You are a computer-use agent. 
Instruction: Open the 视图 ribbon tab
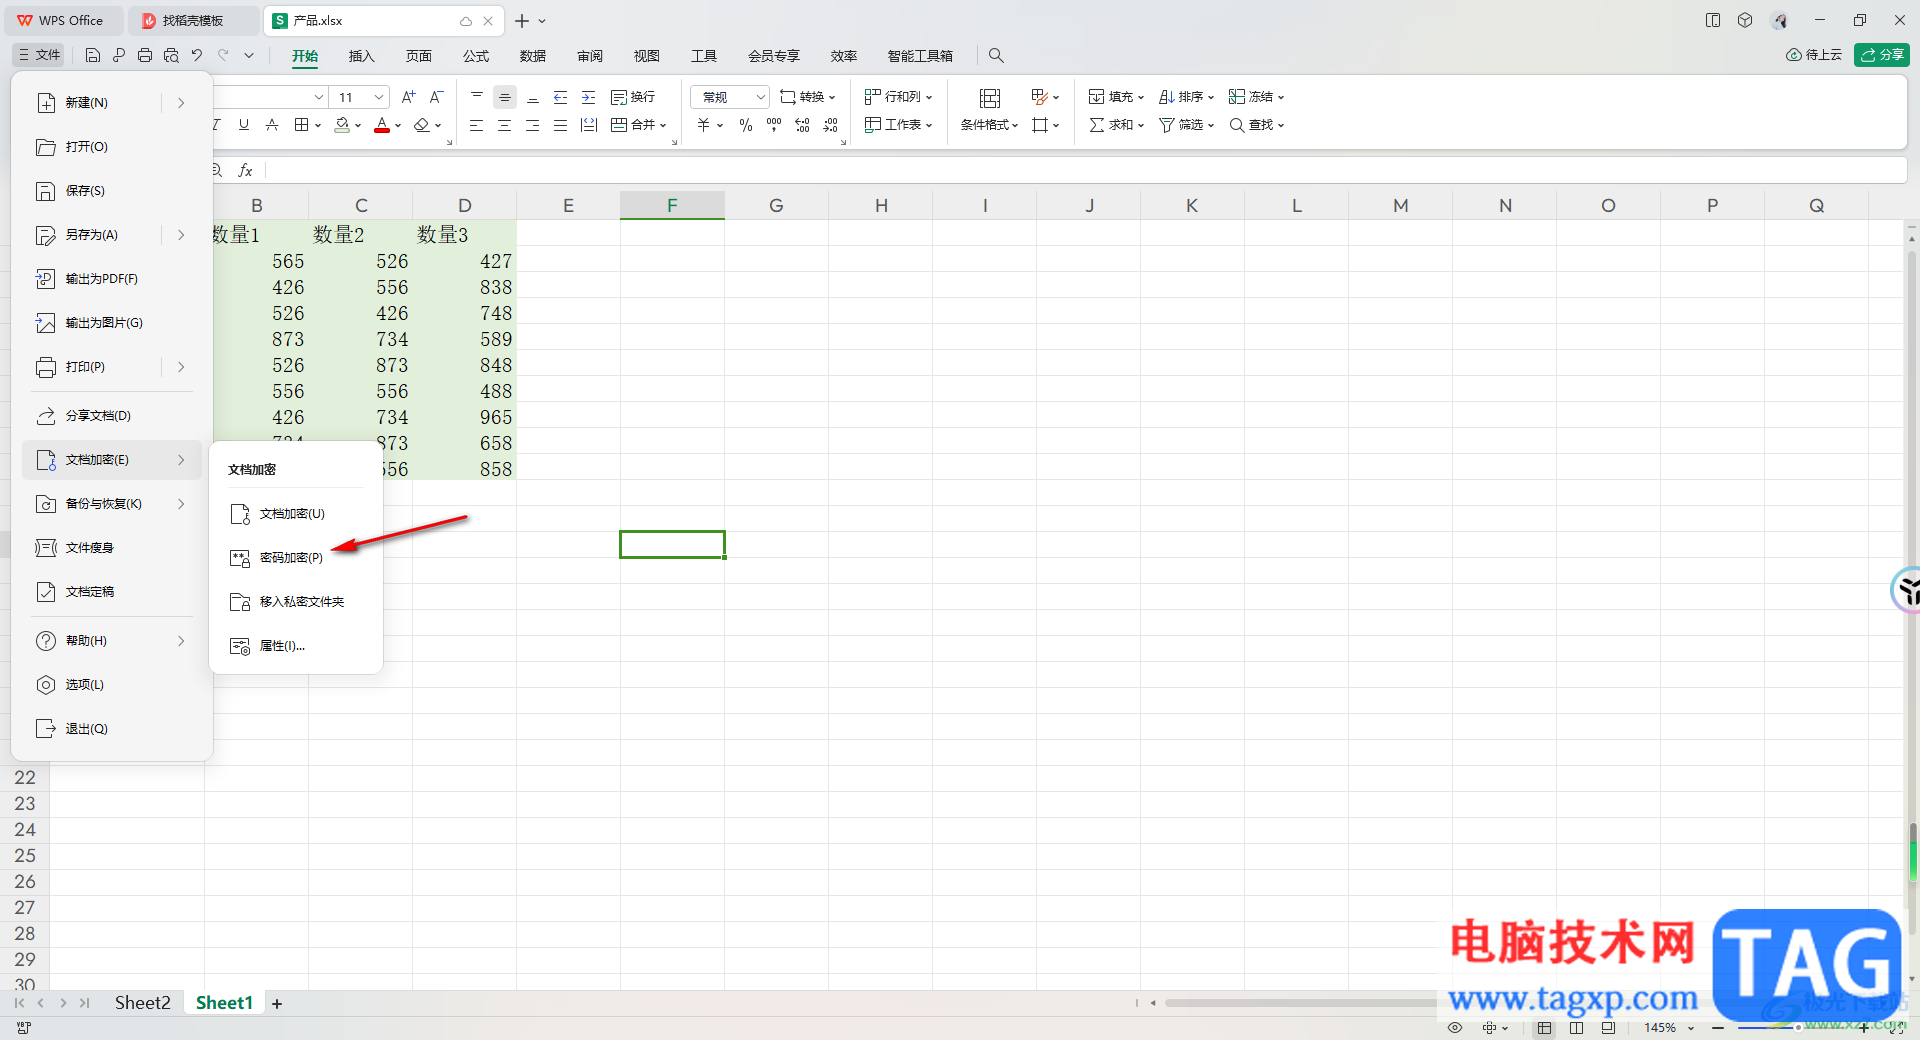pos(647,56)
